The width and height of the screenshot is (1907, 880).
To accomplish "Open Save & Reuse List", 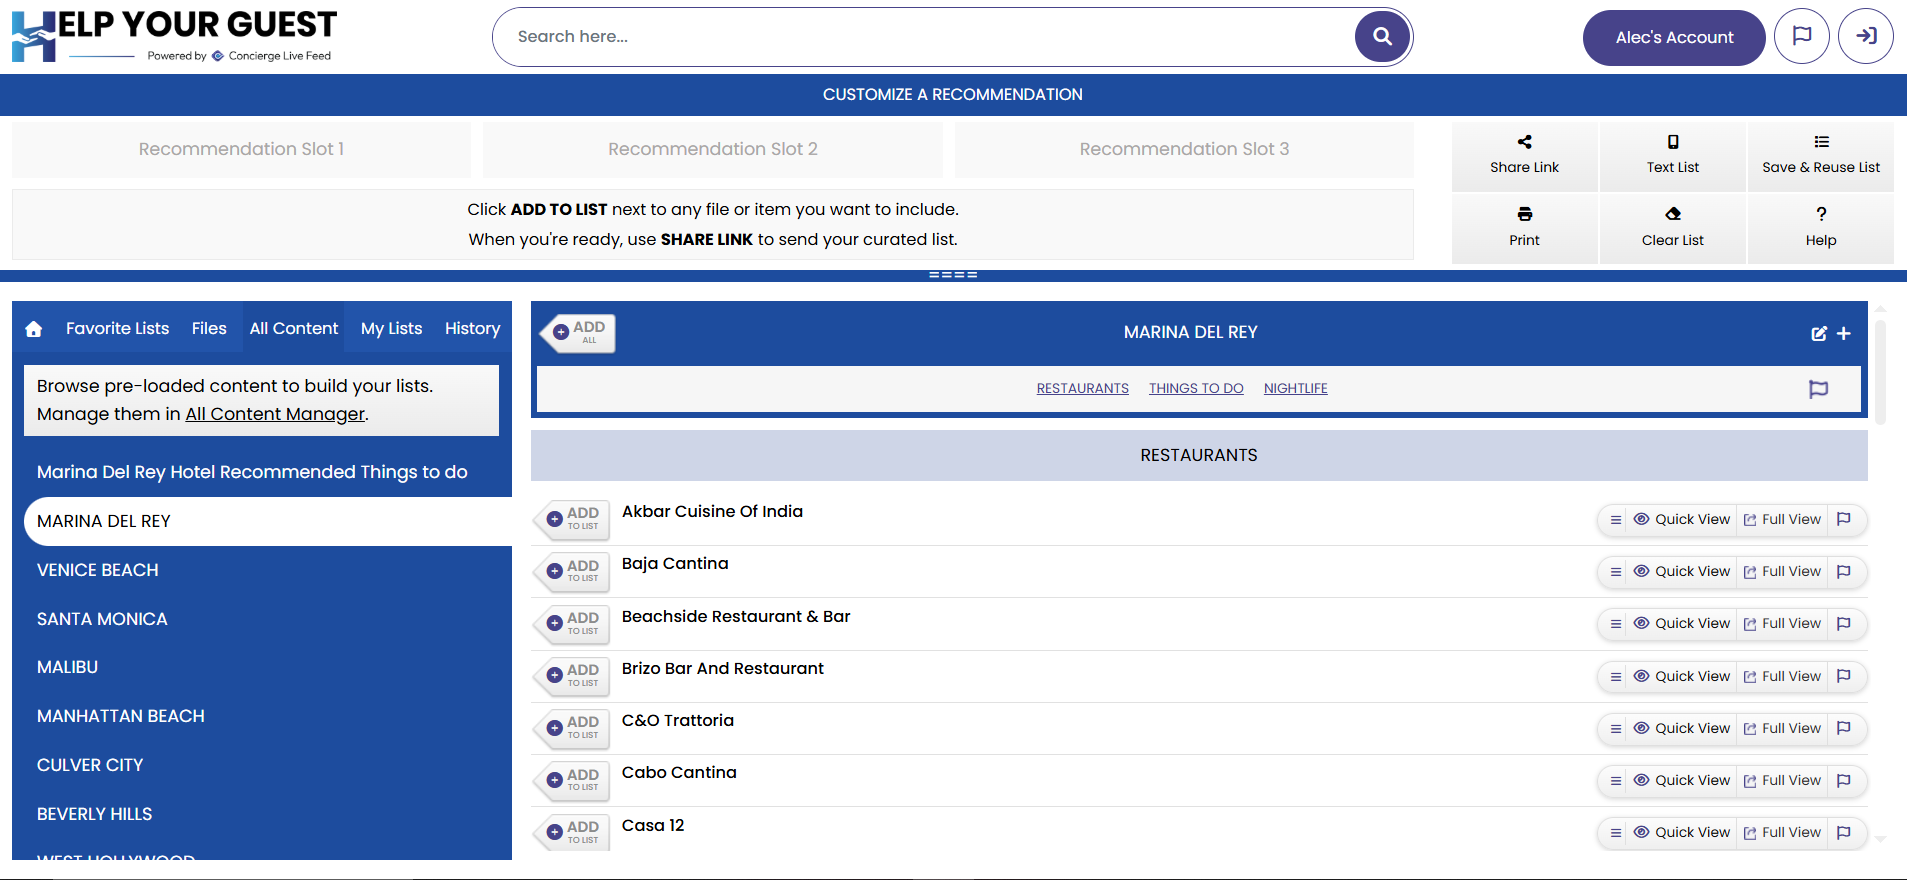I will 1821,155.
